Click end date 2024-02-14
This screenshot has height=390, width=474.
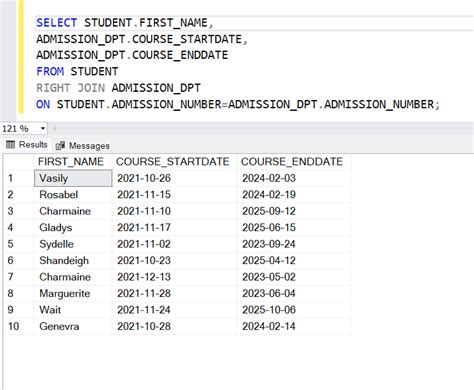coord(294,326)
